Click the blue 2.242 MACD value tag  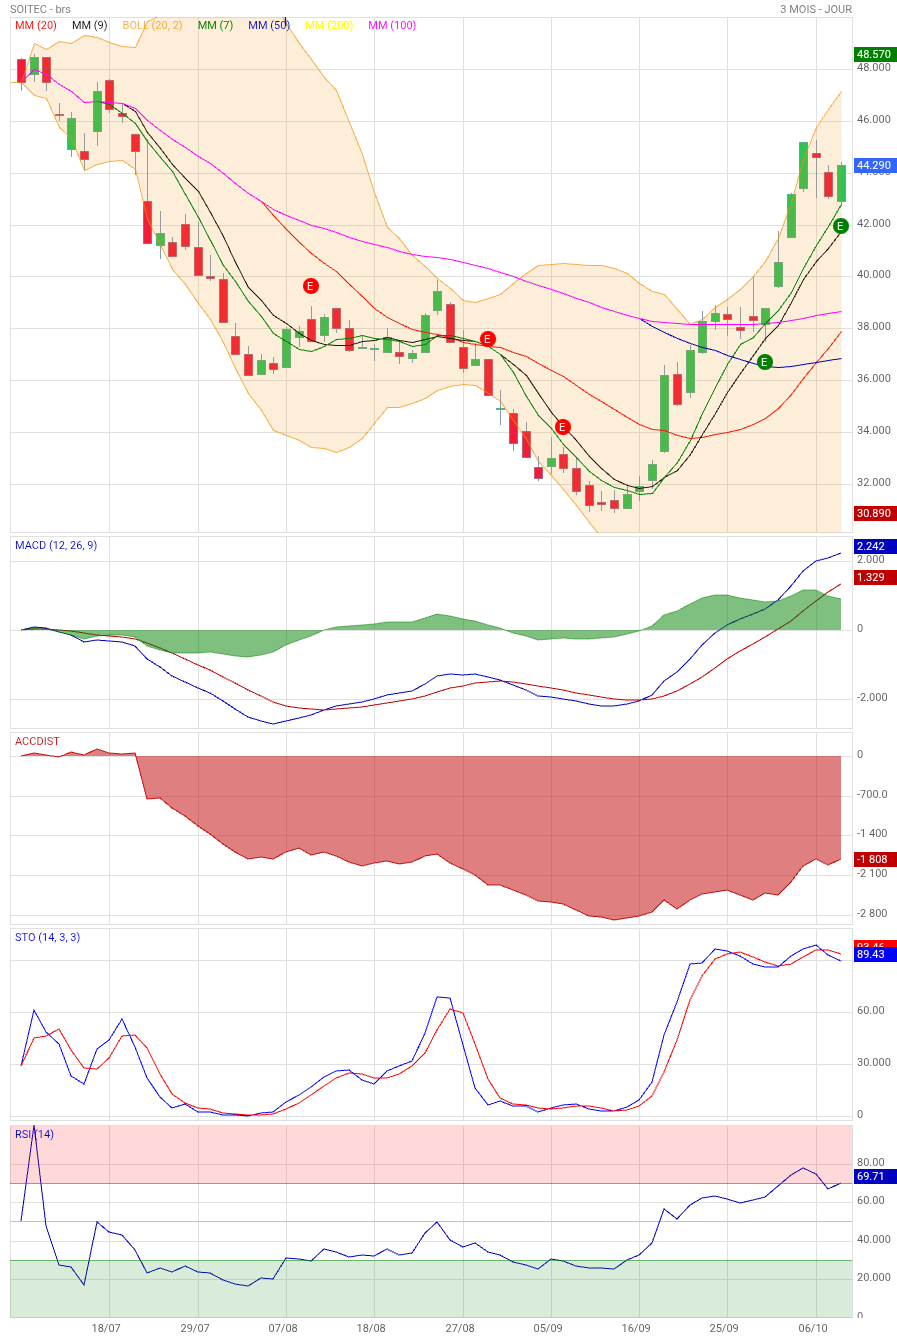tap(875, 546)
